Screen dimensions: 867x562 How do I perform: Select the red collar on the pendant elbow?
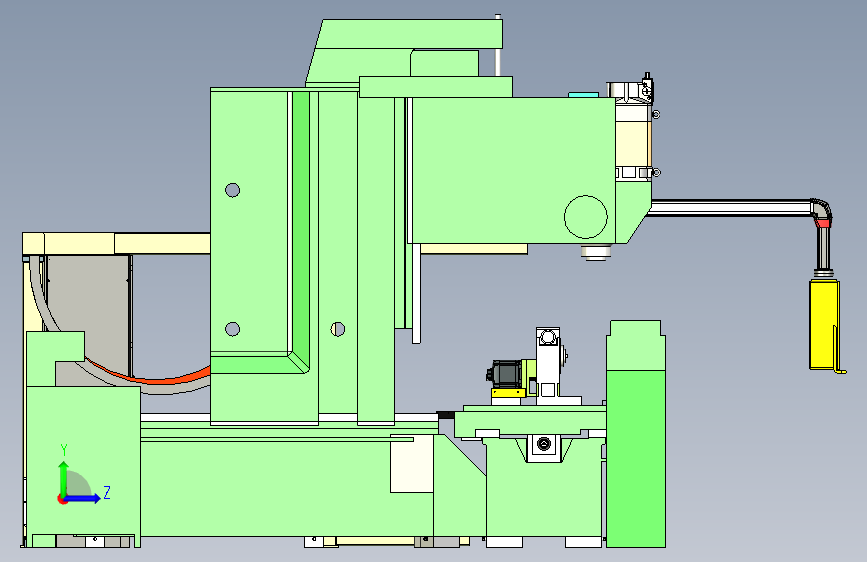(823, 223)
